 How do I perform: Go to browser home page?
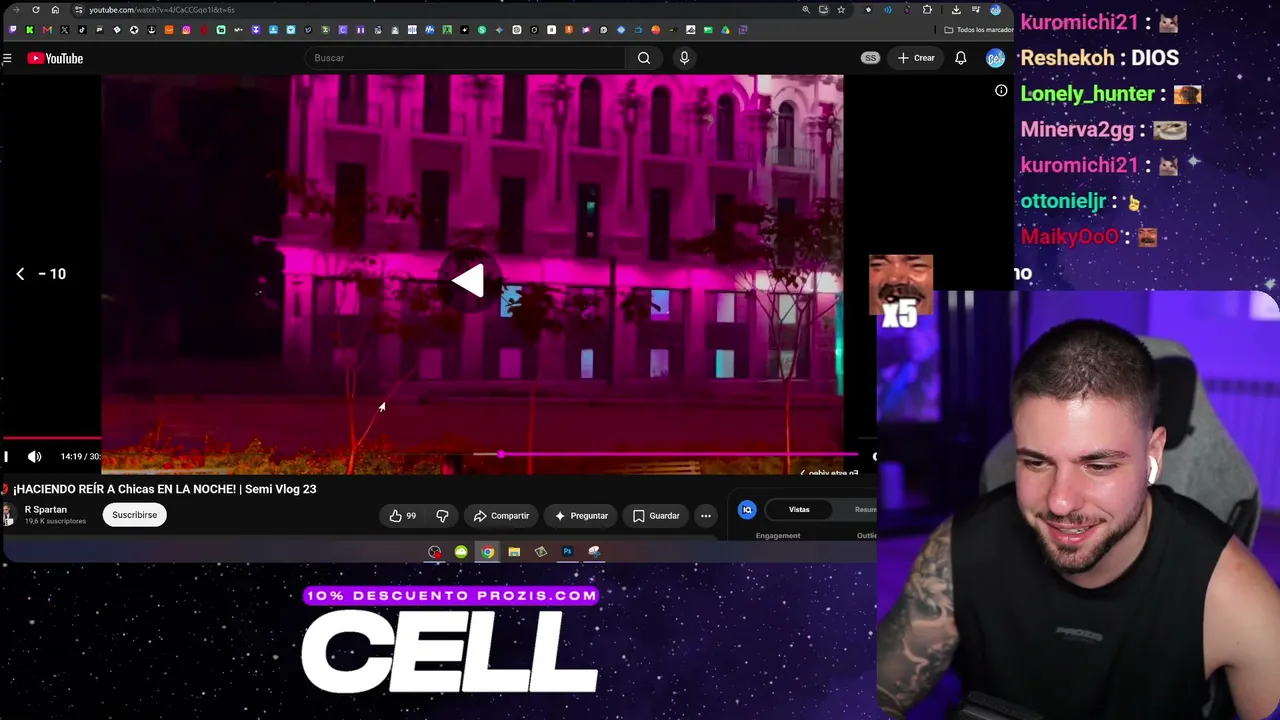click(55, 10)
